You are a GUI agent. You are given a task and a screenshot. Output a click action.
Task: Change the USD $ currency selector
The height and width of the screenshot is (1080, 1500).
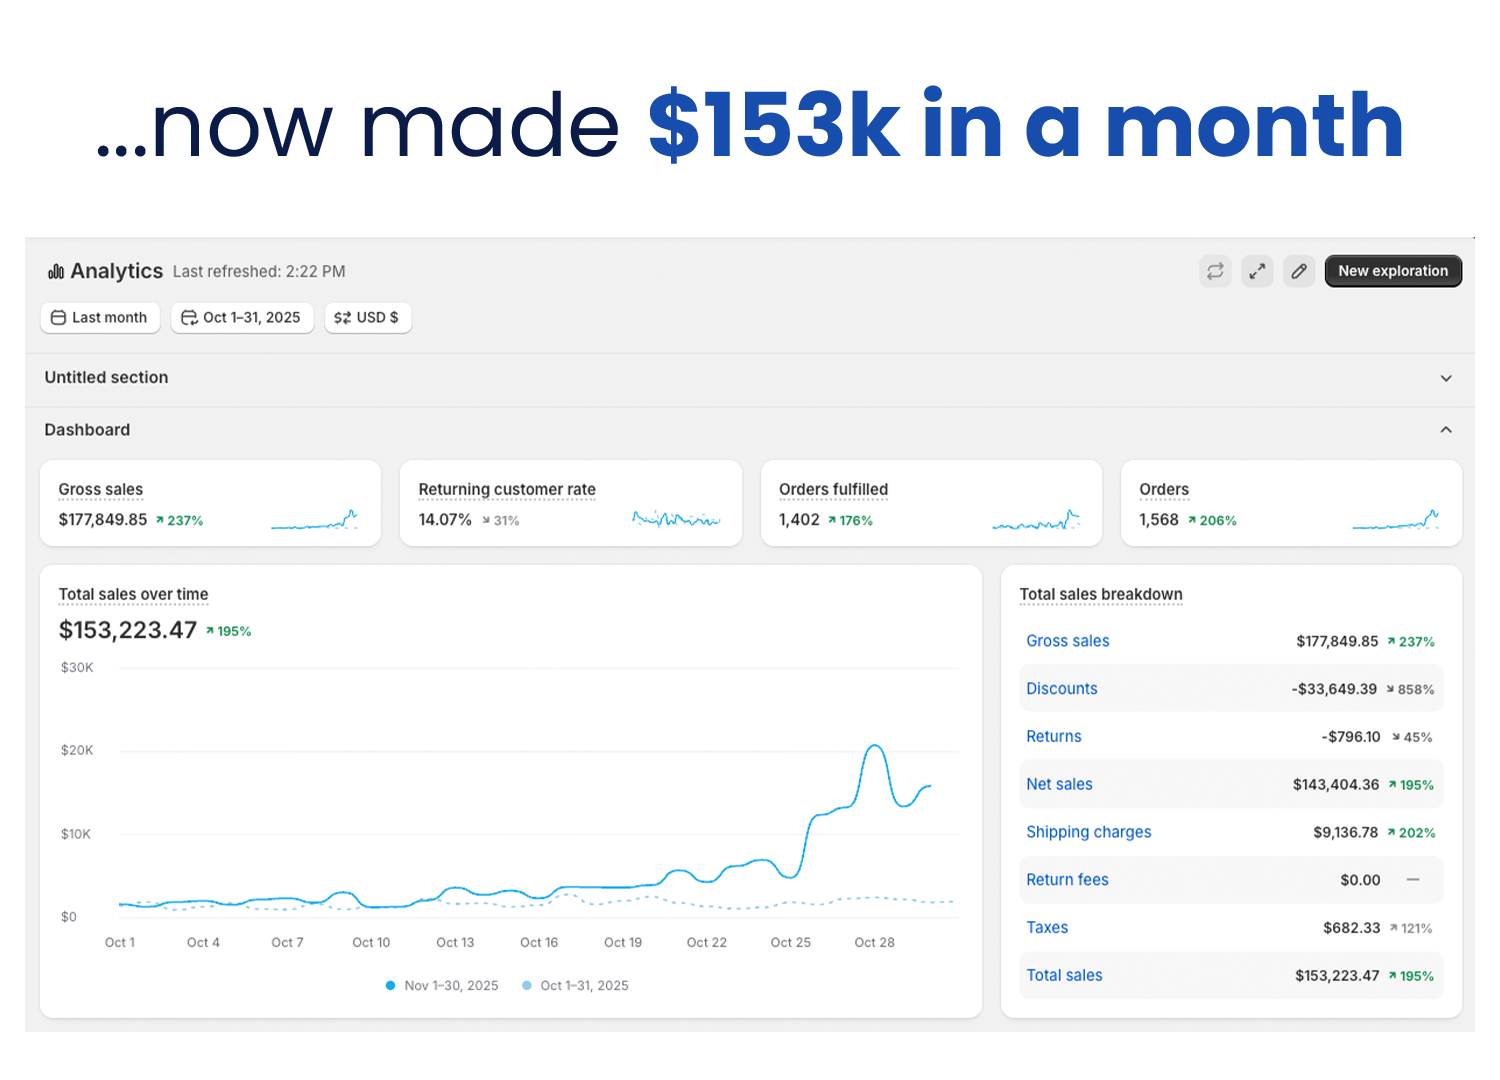[x=368, y=318]
